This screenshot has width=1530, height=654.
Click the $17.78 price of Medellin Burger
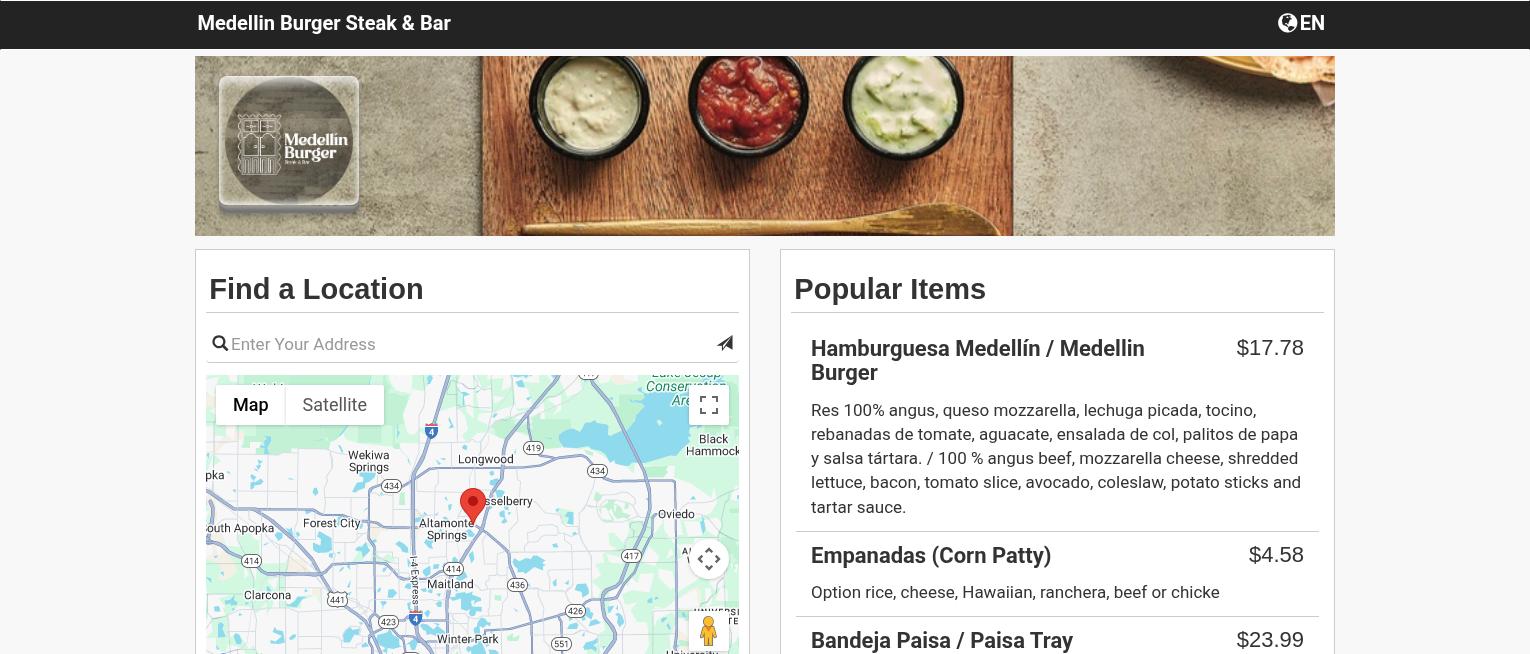coord(1270,348)
